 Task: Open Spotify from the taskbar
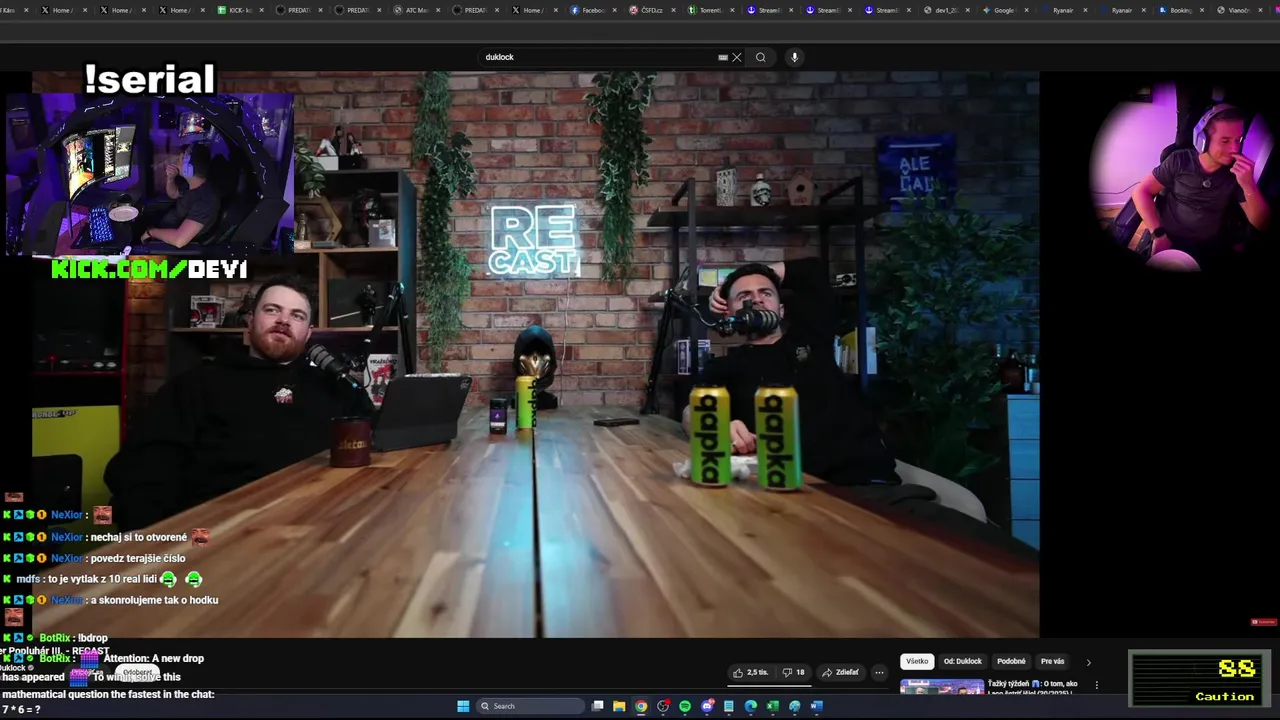point(685,706)
